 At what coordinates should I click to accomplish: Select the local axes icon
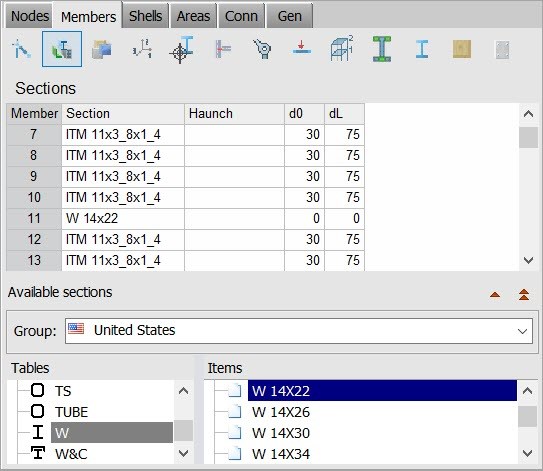142,49
